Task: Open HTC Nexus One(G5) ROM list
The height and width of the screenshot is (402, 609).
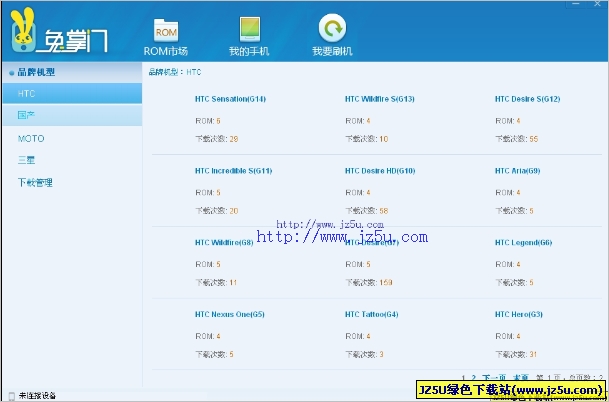Action: click(x=230, y=314)
